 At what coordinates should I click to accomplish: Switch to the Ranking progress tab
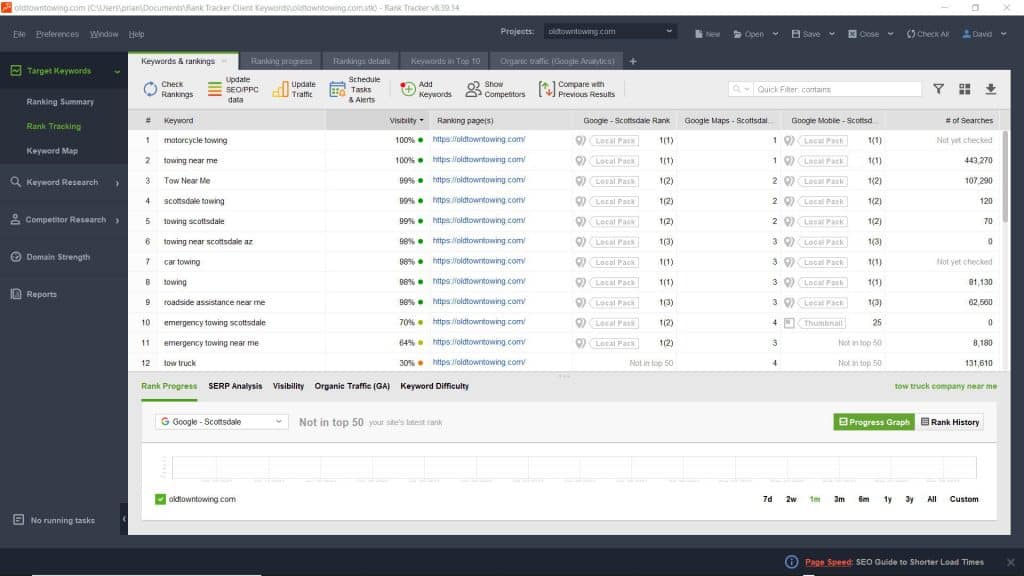tap(281, 61)
